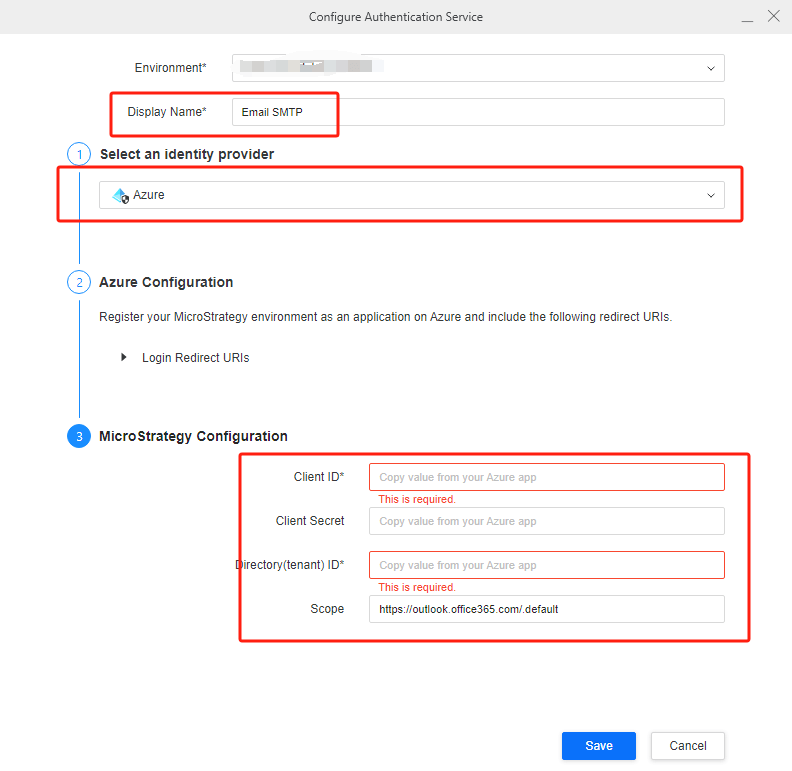Viewport: 792px width, 771px height.
Task: Click the Client ID input field
Action: coord(546,477)
